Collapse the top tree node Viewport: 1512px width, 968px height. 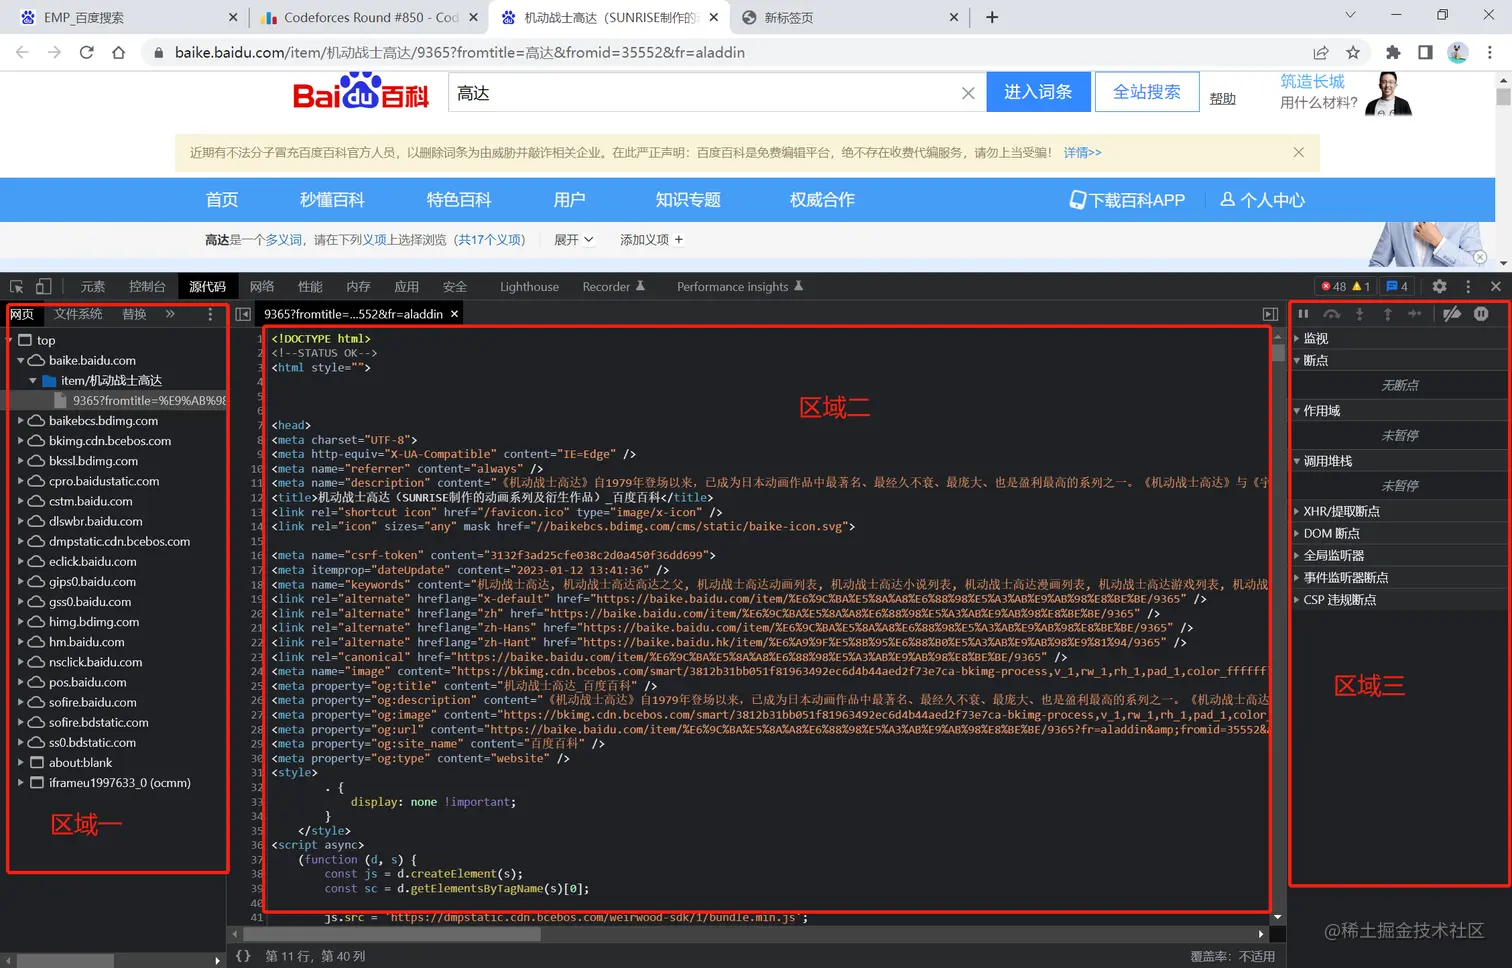click(10, 340)
